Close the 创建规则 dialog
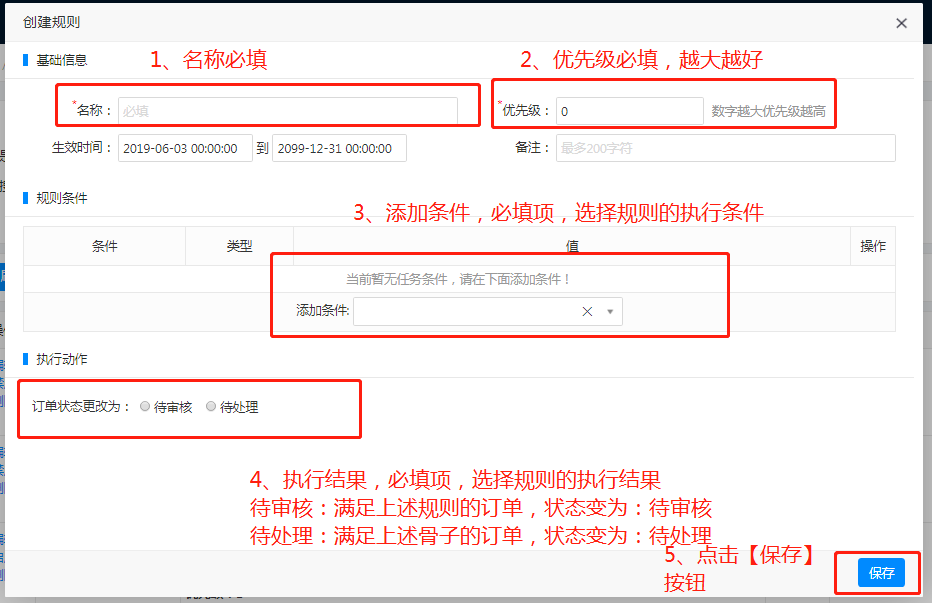Viewport: 932px width, 603px height. (901, 23)
